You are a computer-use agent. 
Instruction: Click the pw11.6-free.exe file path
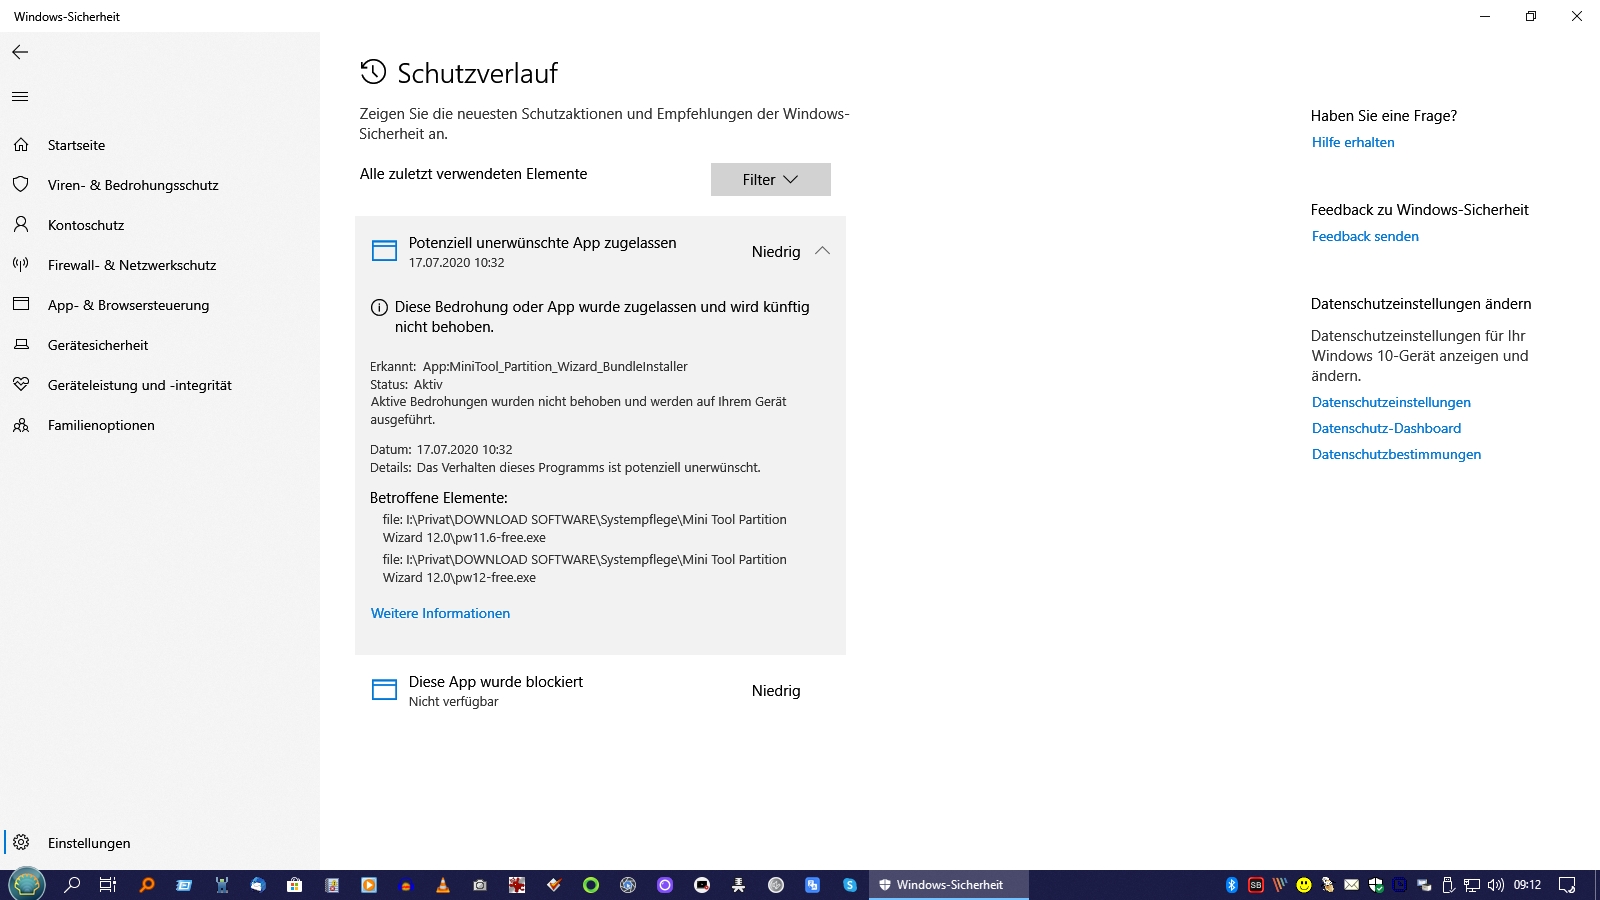pyautogui.click(x=584, y=528)
